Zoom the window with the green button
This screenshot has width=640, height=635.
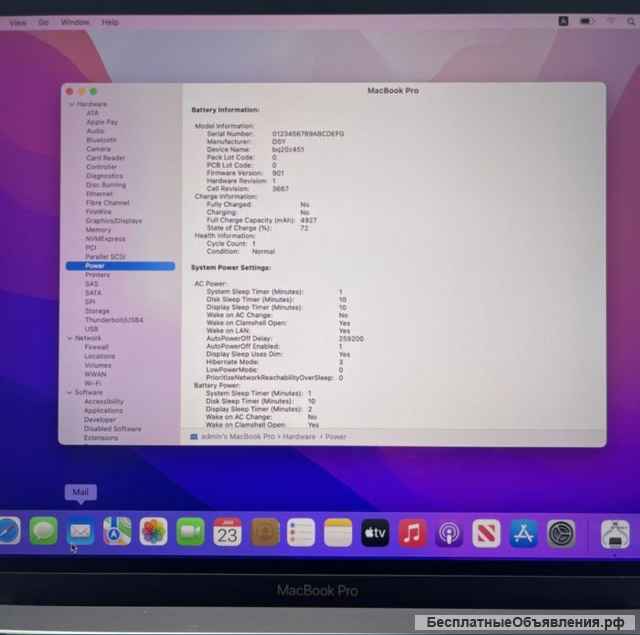coord(93,91)
